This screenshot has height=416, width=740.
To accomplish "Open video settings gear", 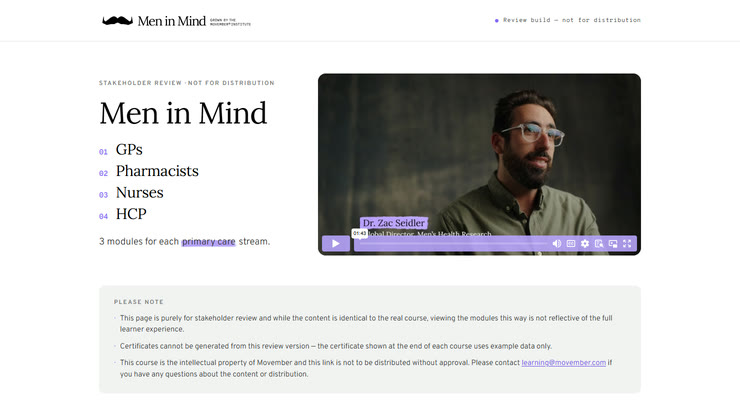I will click(585, 244).
